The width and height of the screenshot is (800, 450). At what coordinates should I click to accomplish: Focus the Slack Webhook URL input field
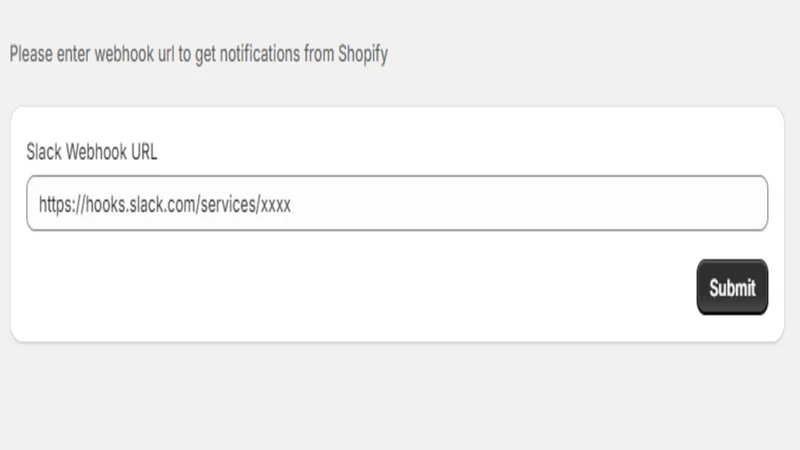(x=397, y=203)
